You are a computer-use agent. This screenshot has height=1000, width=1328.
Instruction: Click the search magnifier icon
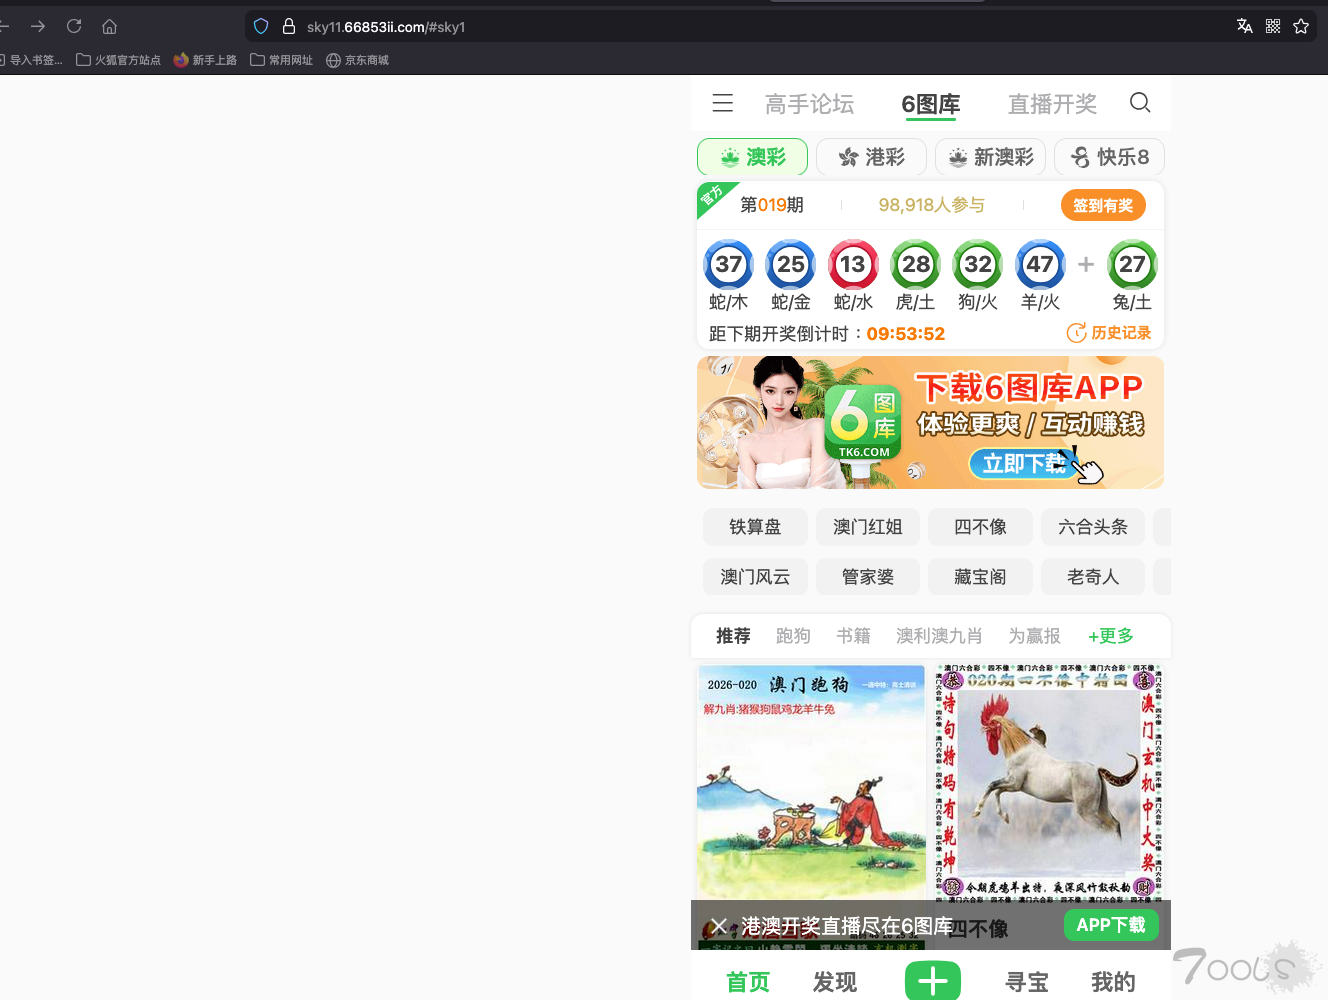(1139, 103)
